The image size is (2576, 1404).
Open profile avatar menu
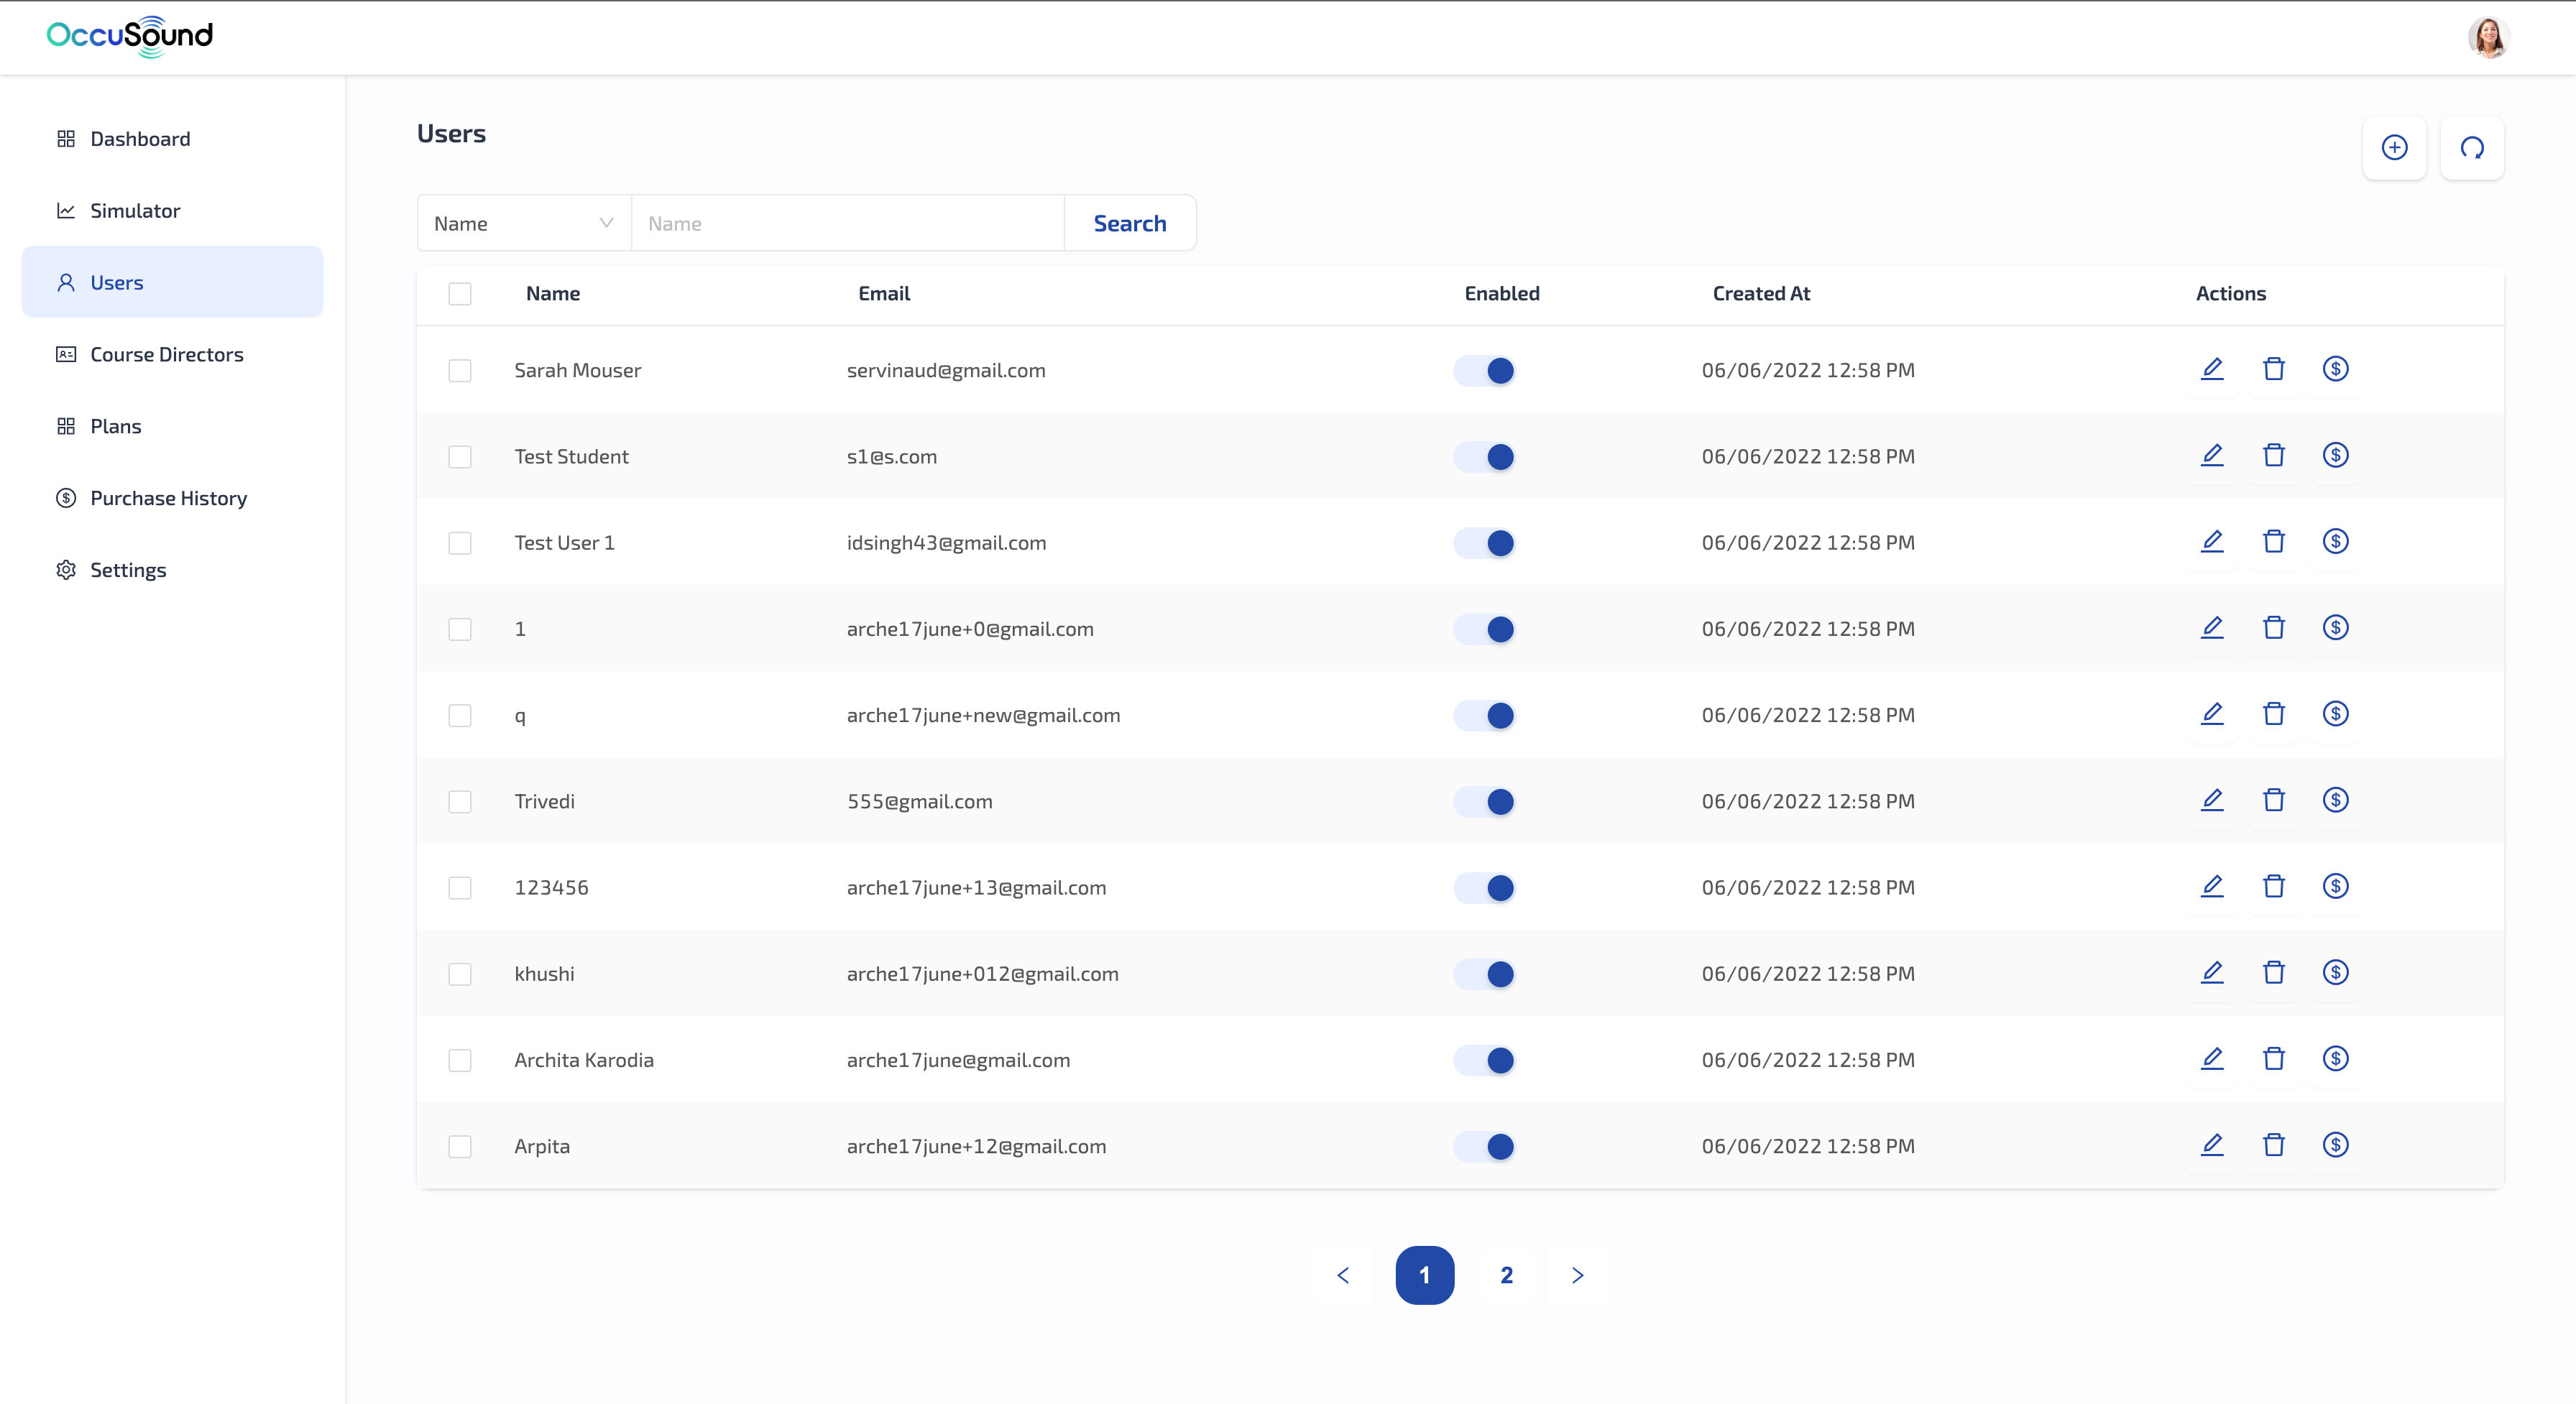click(x=2488, y=38)
